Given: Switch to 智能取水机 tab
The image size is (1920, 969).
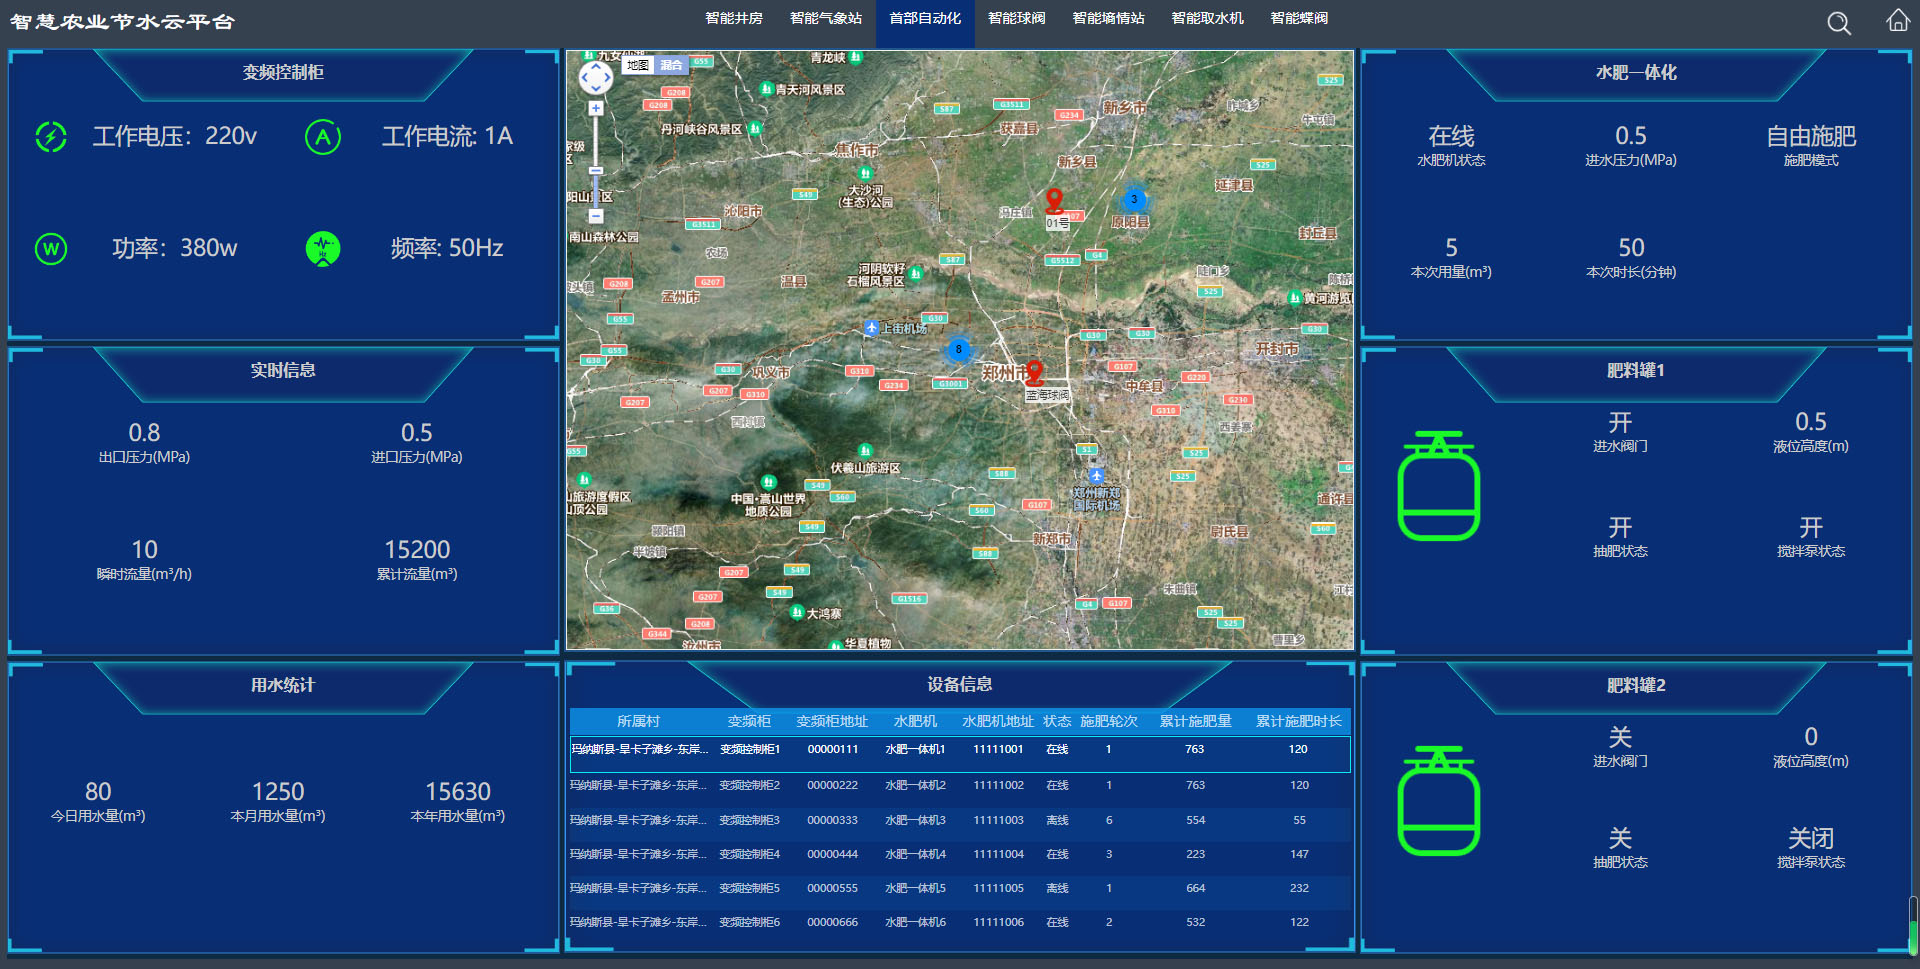Looking at the screenshot, I should point(1207,19).
